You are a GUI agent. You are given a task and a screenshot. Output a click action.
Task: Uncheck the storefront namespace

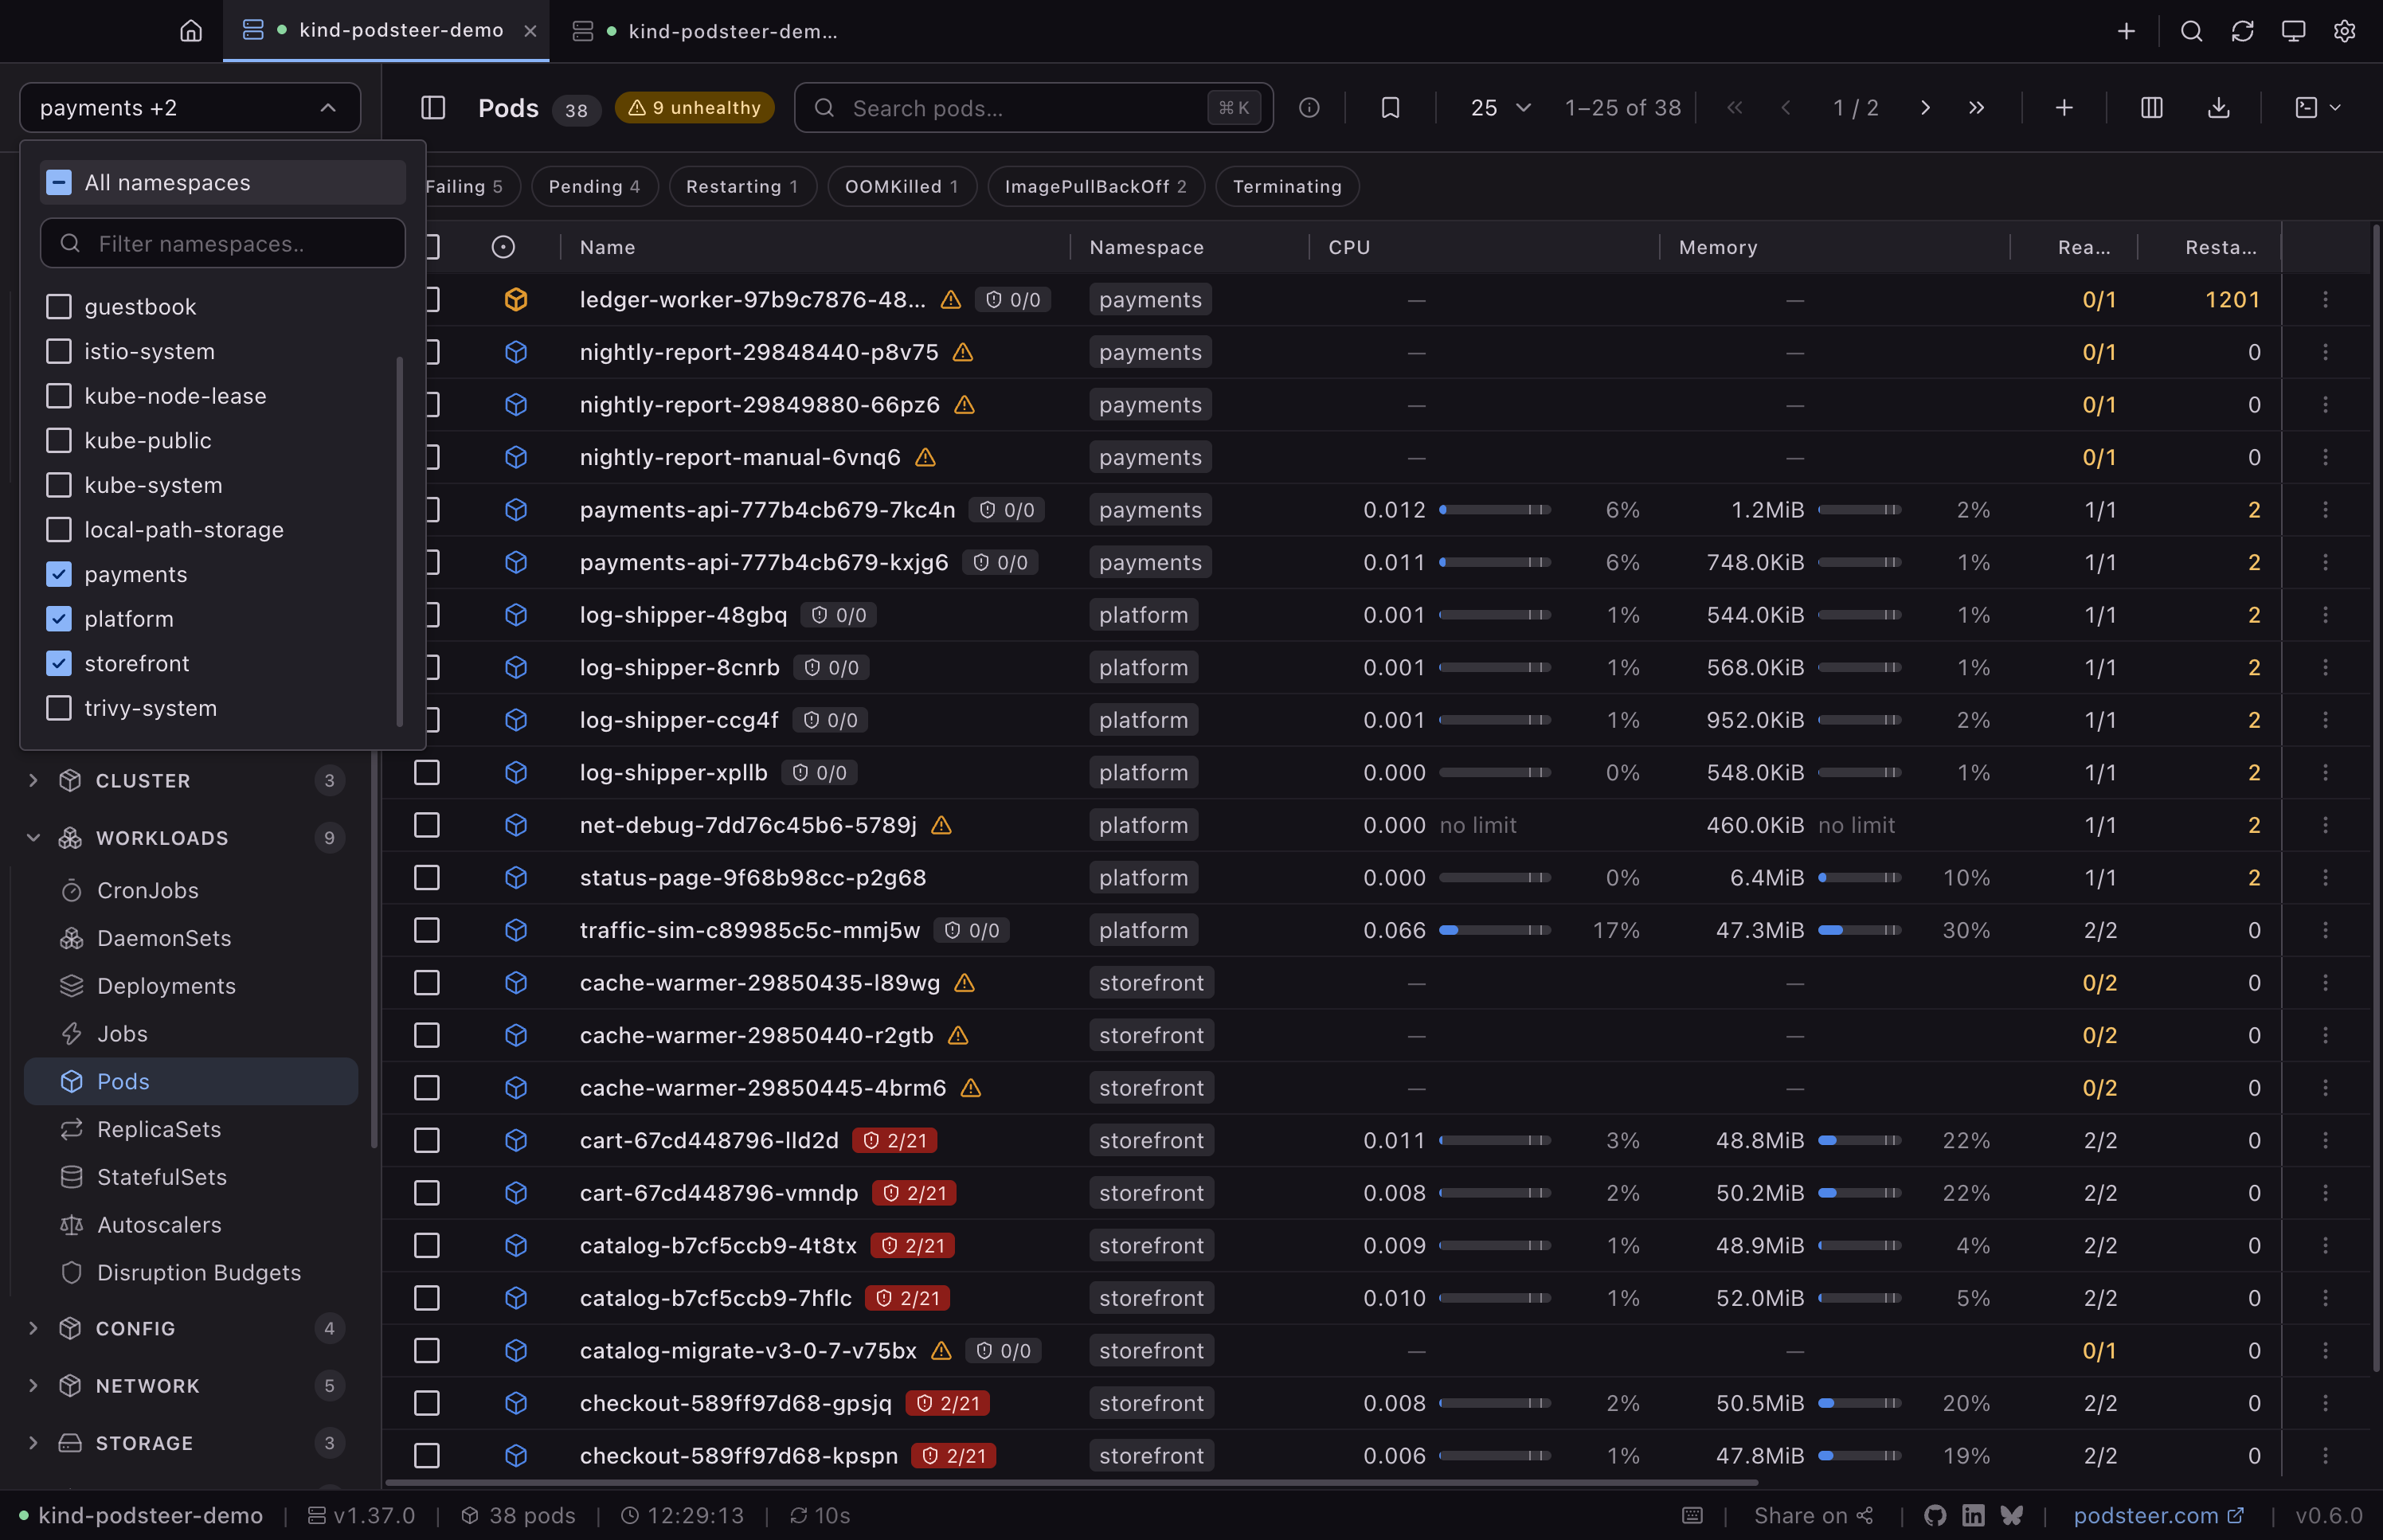coord(59,663)
